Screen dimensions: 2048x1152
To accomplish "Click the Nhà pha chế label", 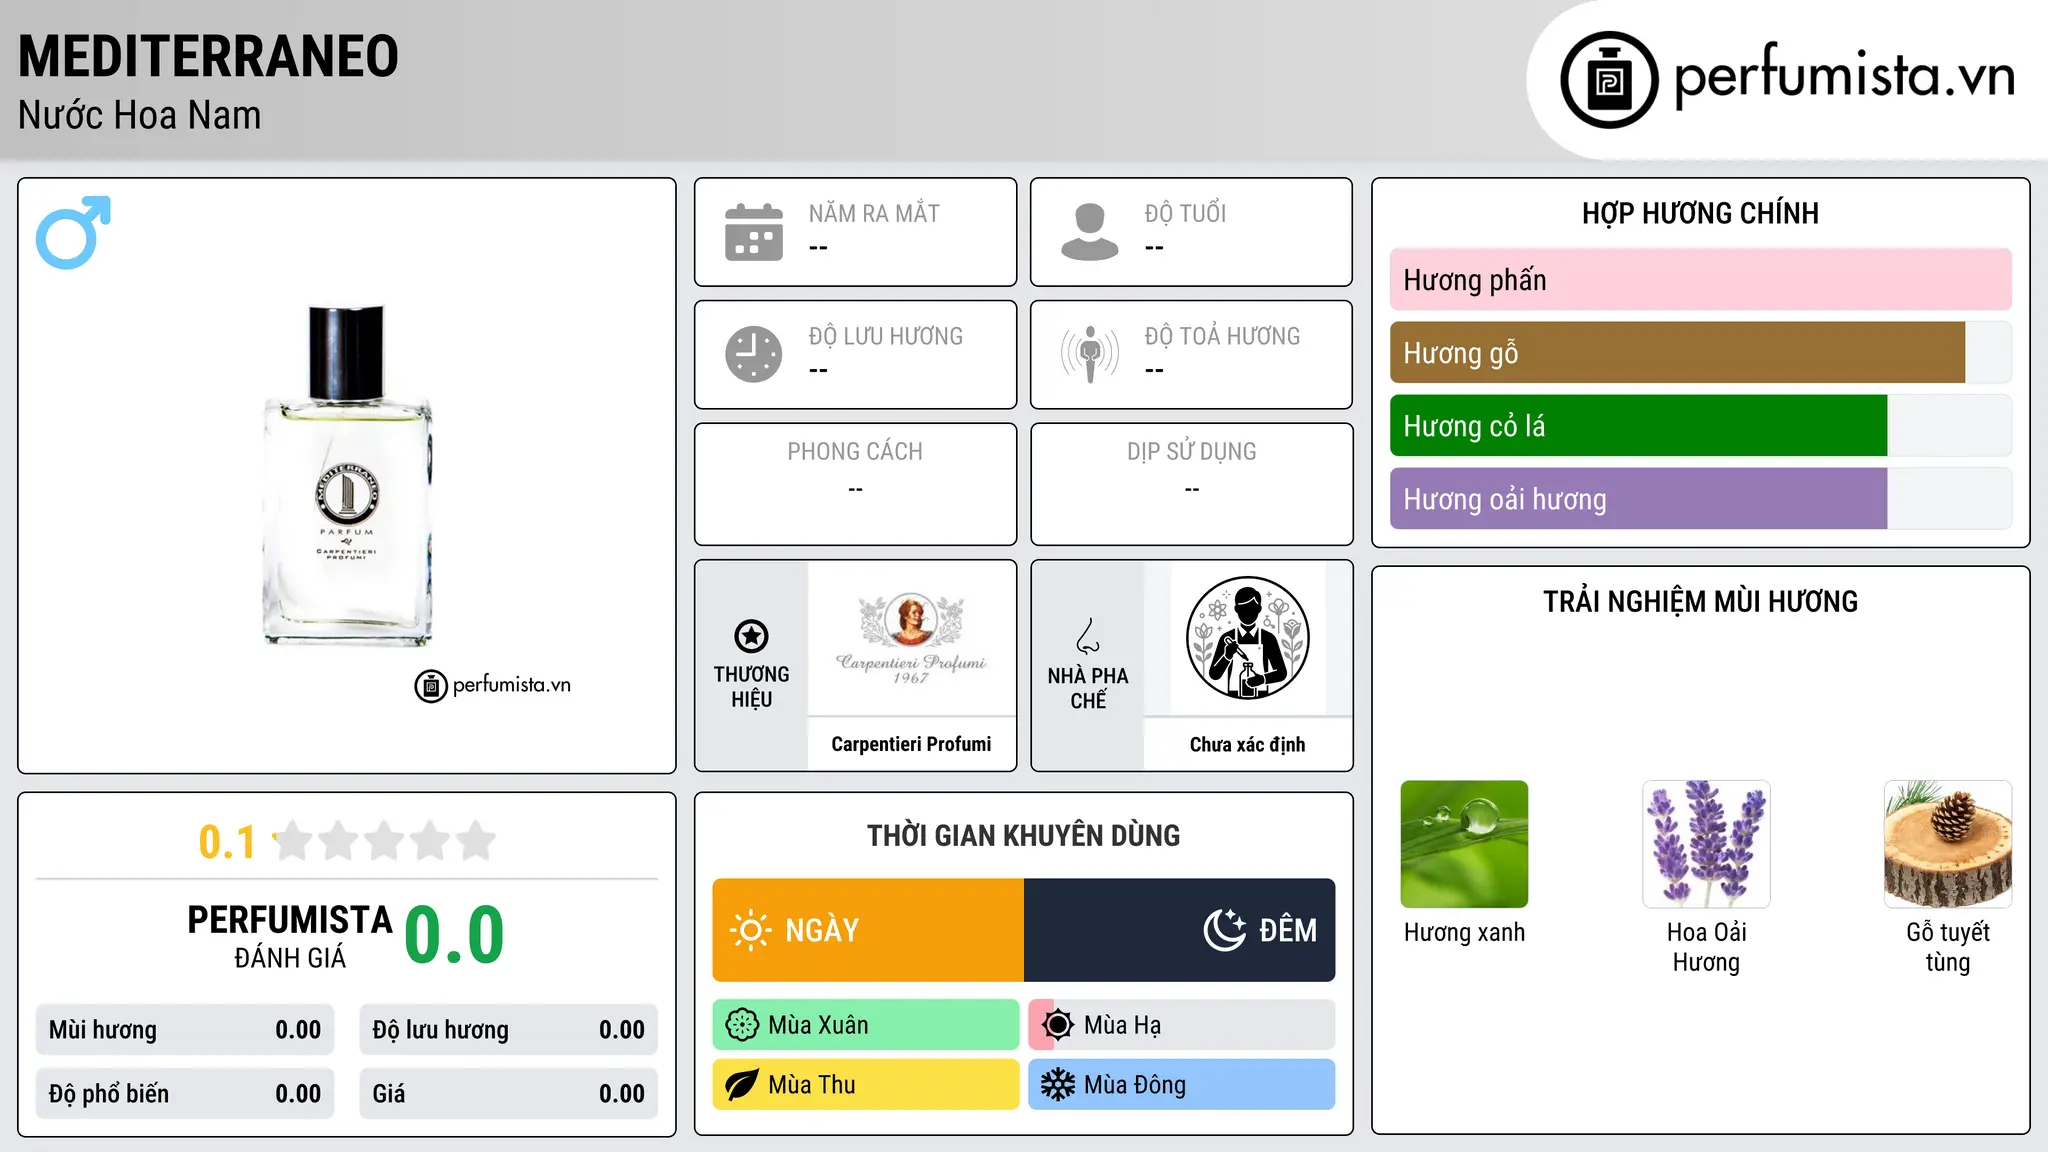I will coord(1088,688).
